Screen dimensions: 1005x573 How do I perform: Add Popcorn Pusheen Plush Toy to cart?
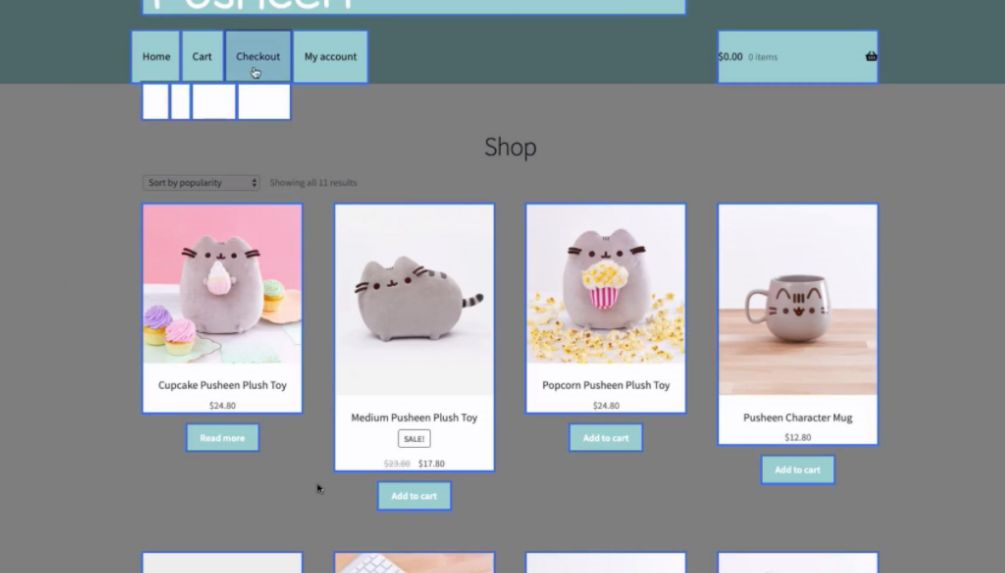pos(606,438)
